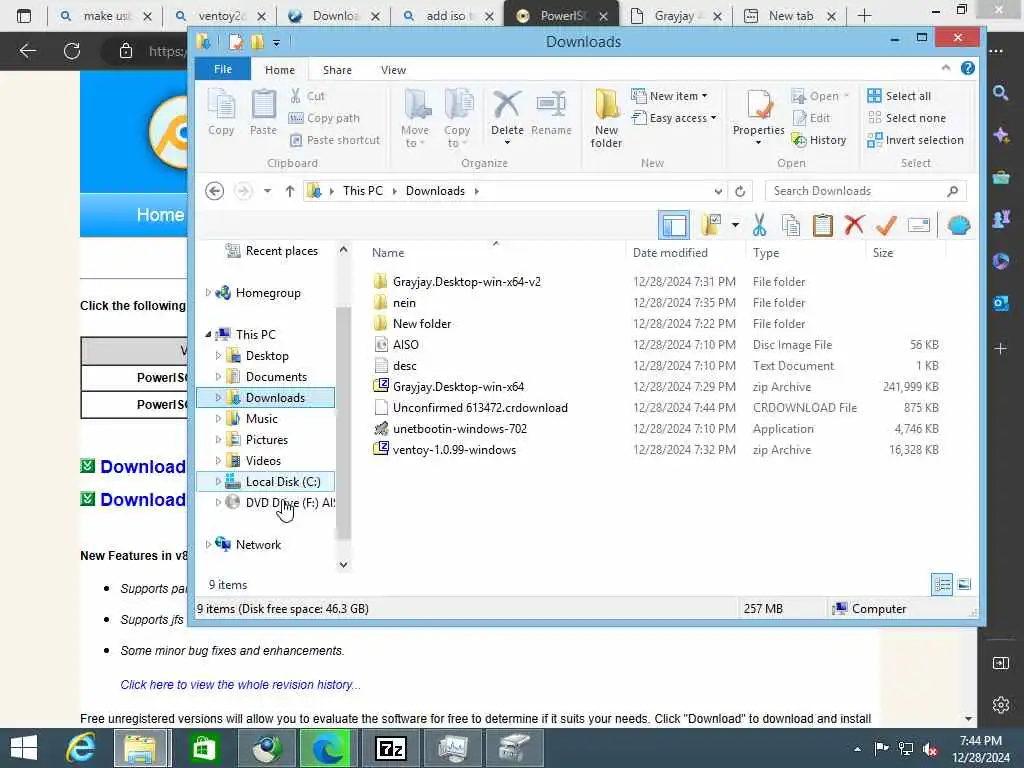The image size is (1024, 768).
Task: Click This PC in the breadcrumb path
Action: click(362, 191)
